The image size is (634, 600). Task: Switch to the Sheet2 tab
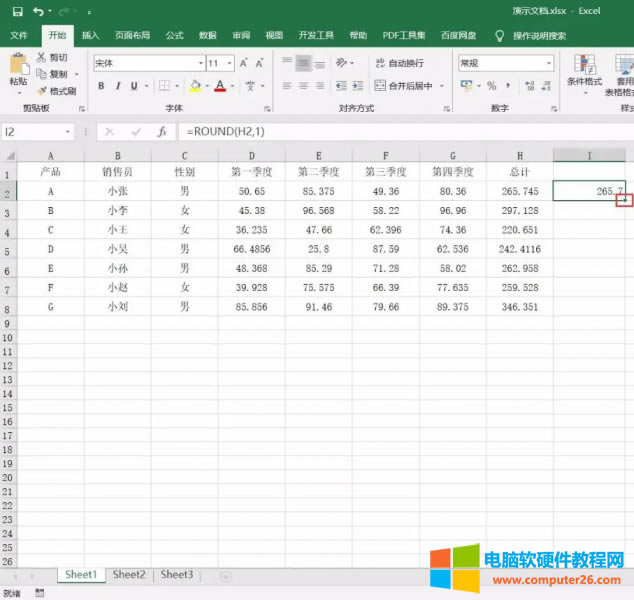tap(129, 575)
